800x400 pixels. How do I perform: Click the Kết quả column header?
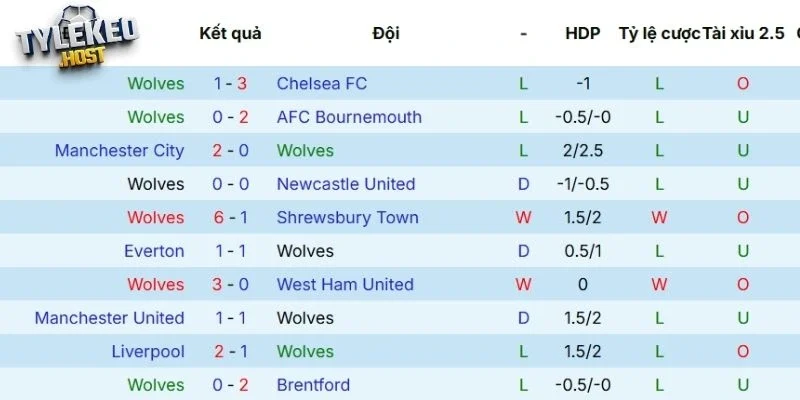pos(230,33)
